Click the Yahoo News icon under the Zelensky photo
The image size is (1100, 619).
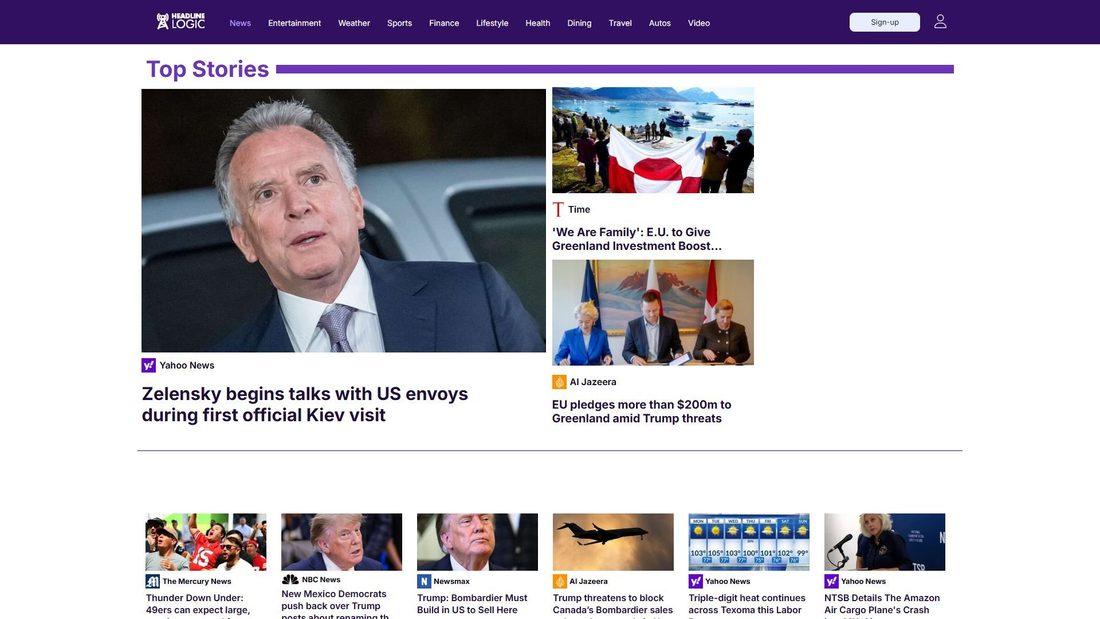[149, 365]
